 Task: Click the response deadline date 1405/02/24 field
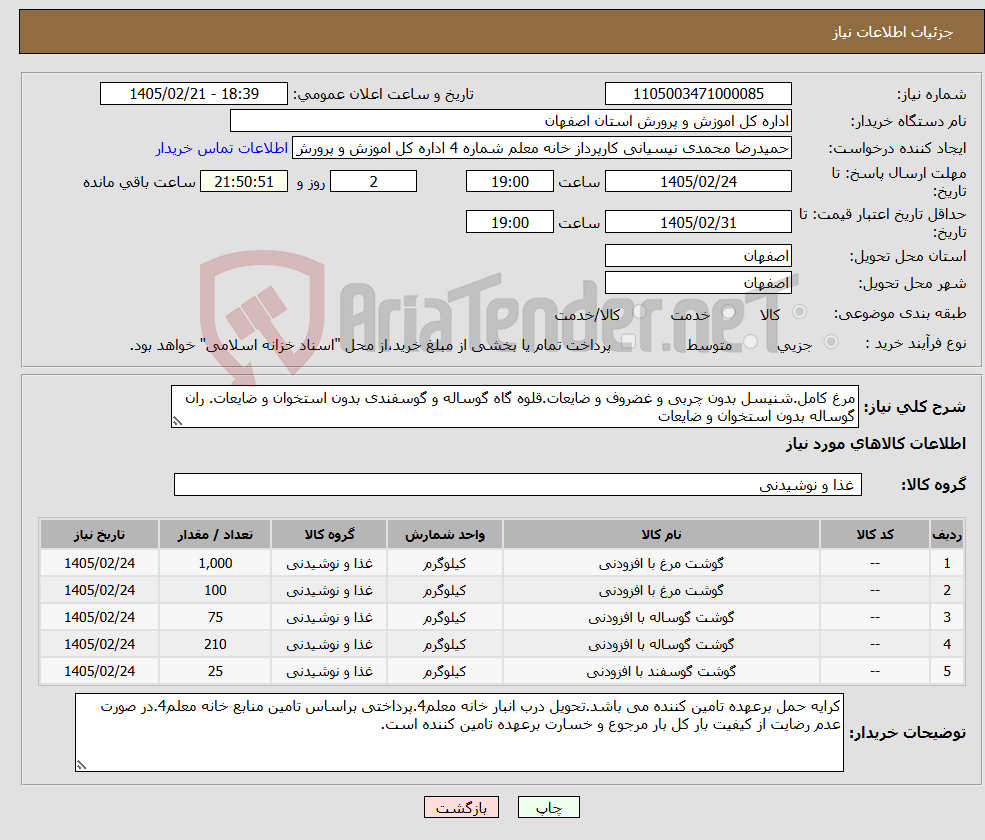tap(698, 182)
